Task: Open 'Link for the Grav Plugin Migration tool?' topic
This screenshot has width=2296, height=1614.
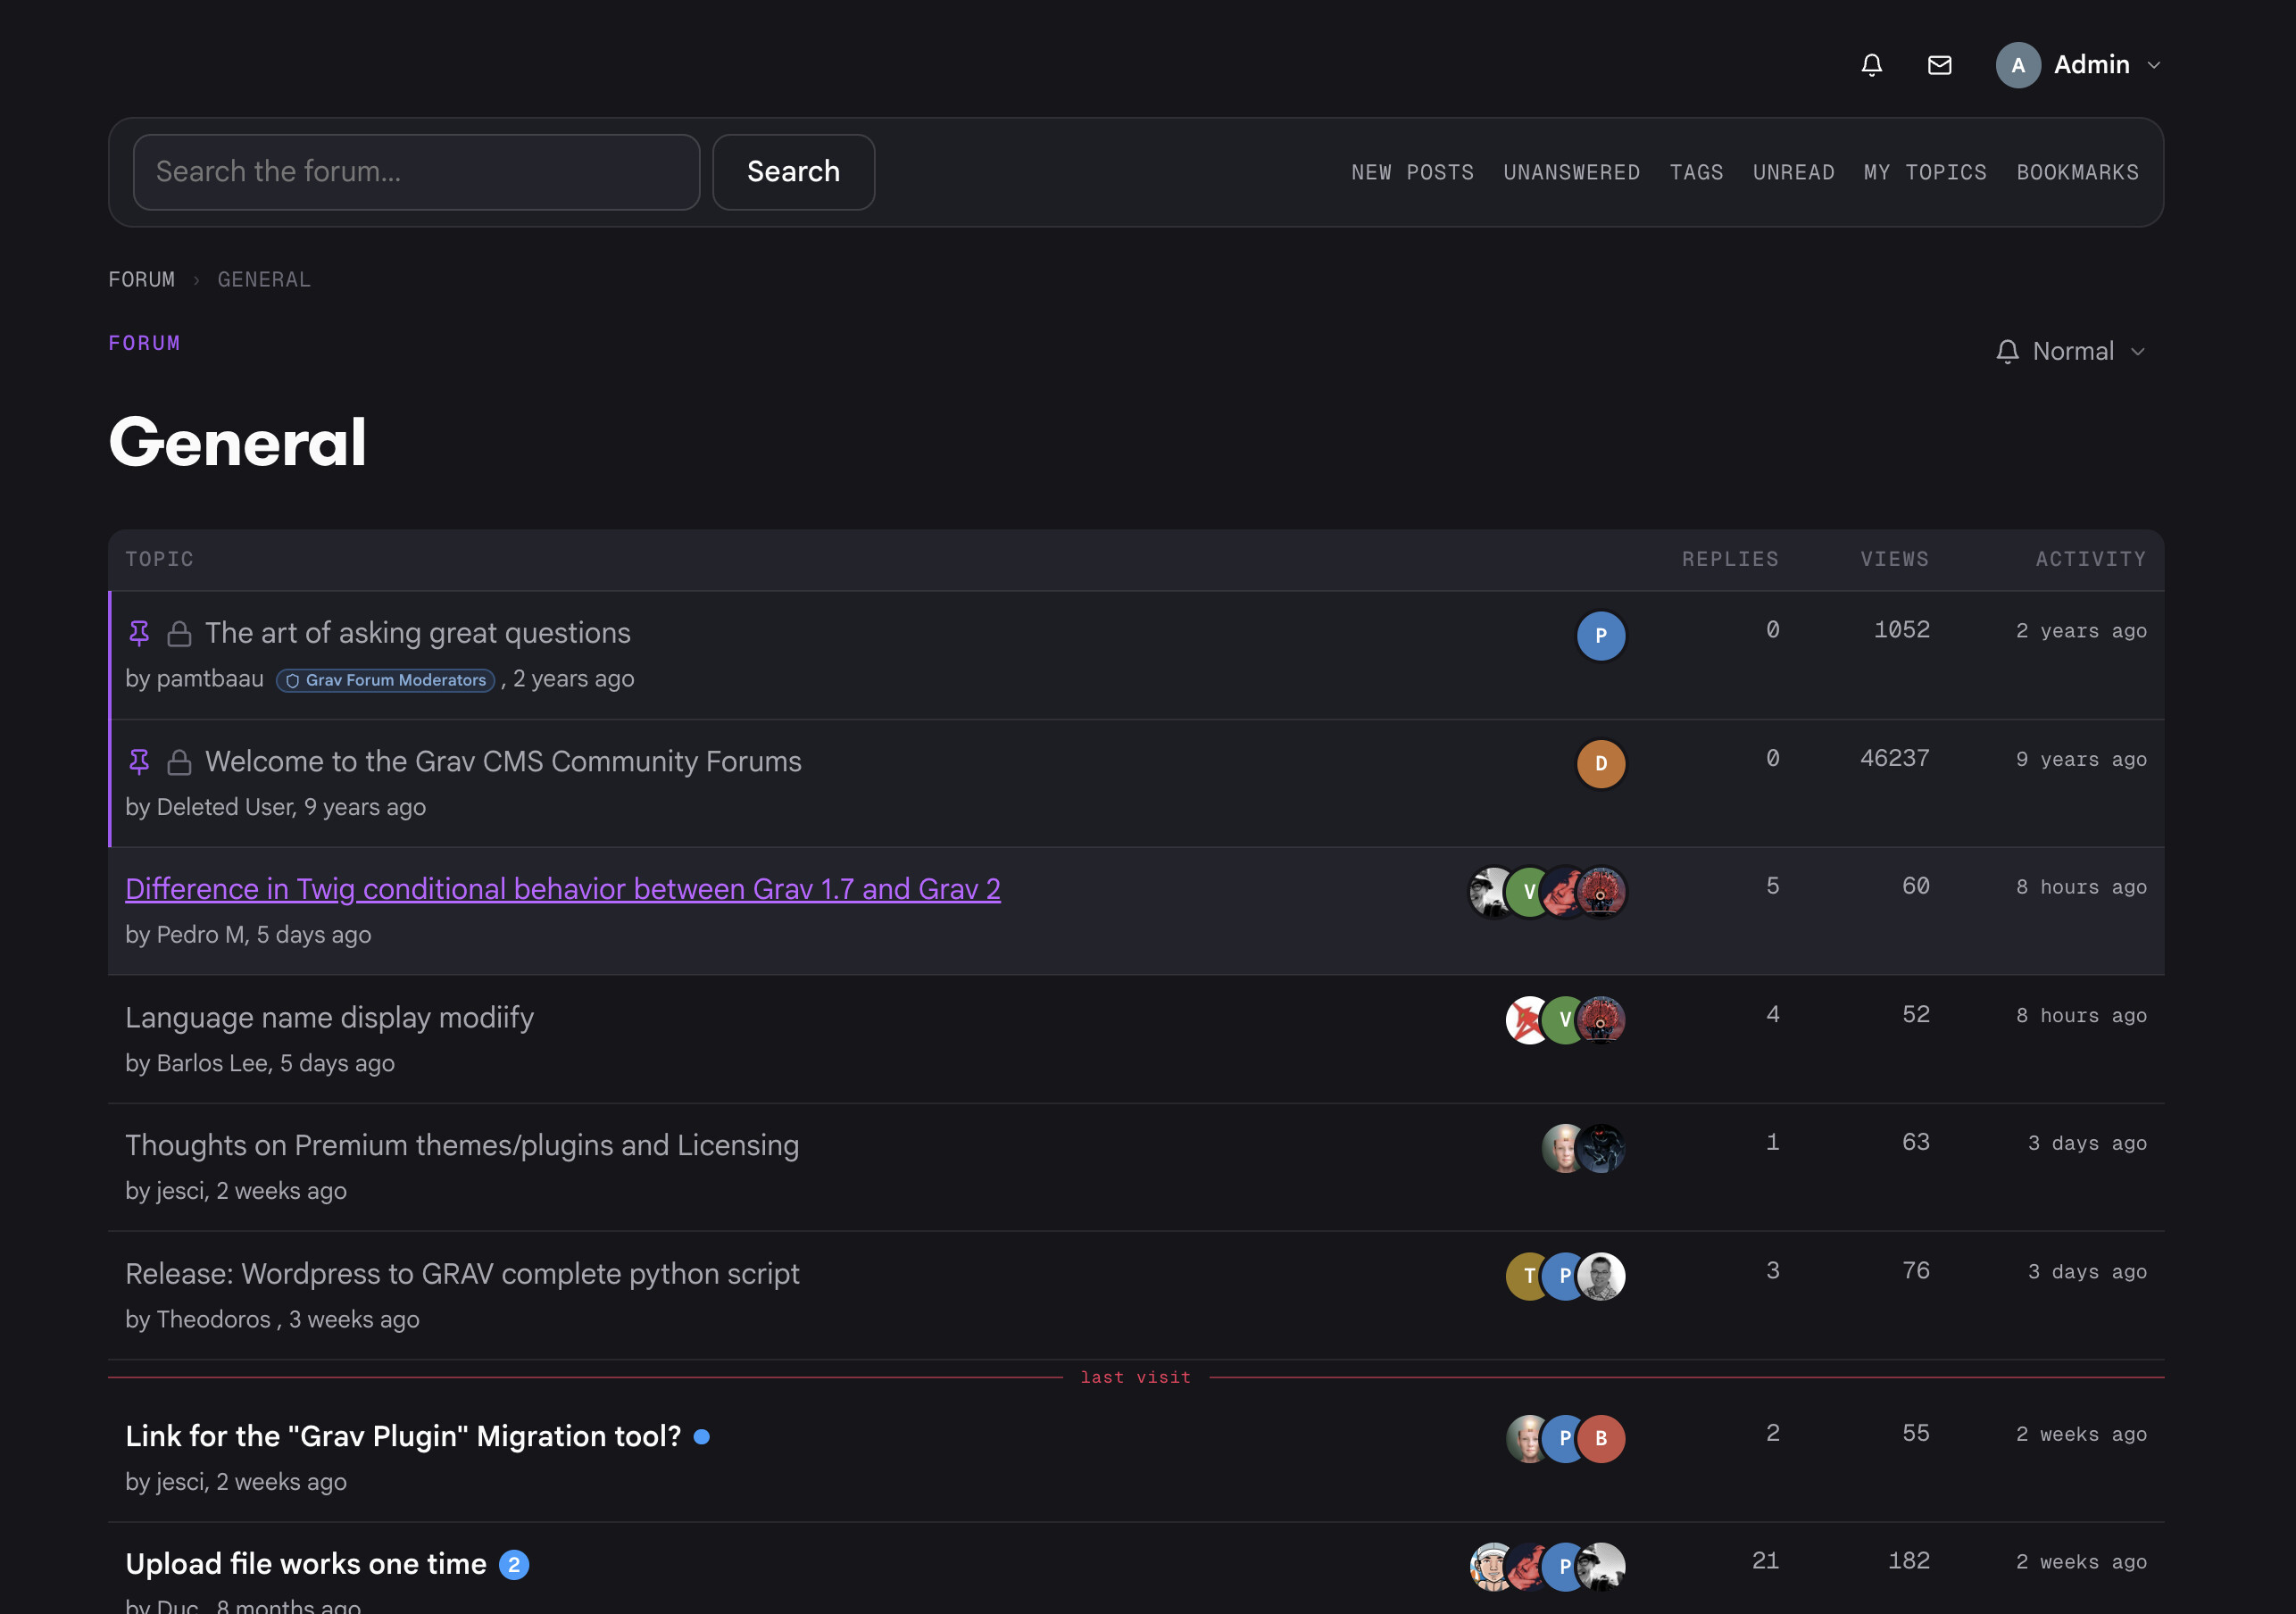Action: 403,1437
